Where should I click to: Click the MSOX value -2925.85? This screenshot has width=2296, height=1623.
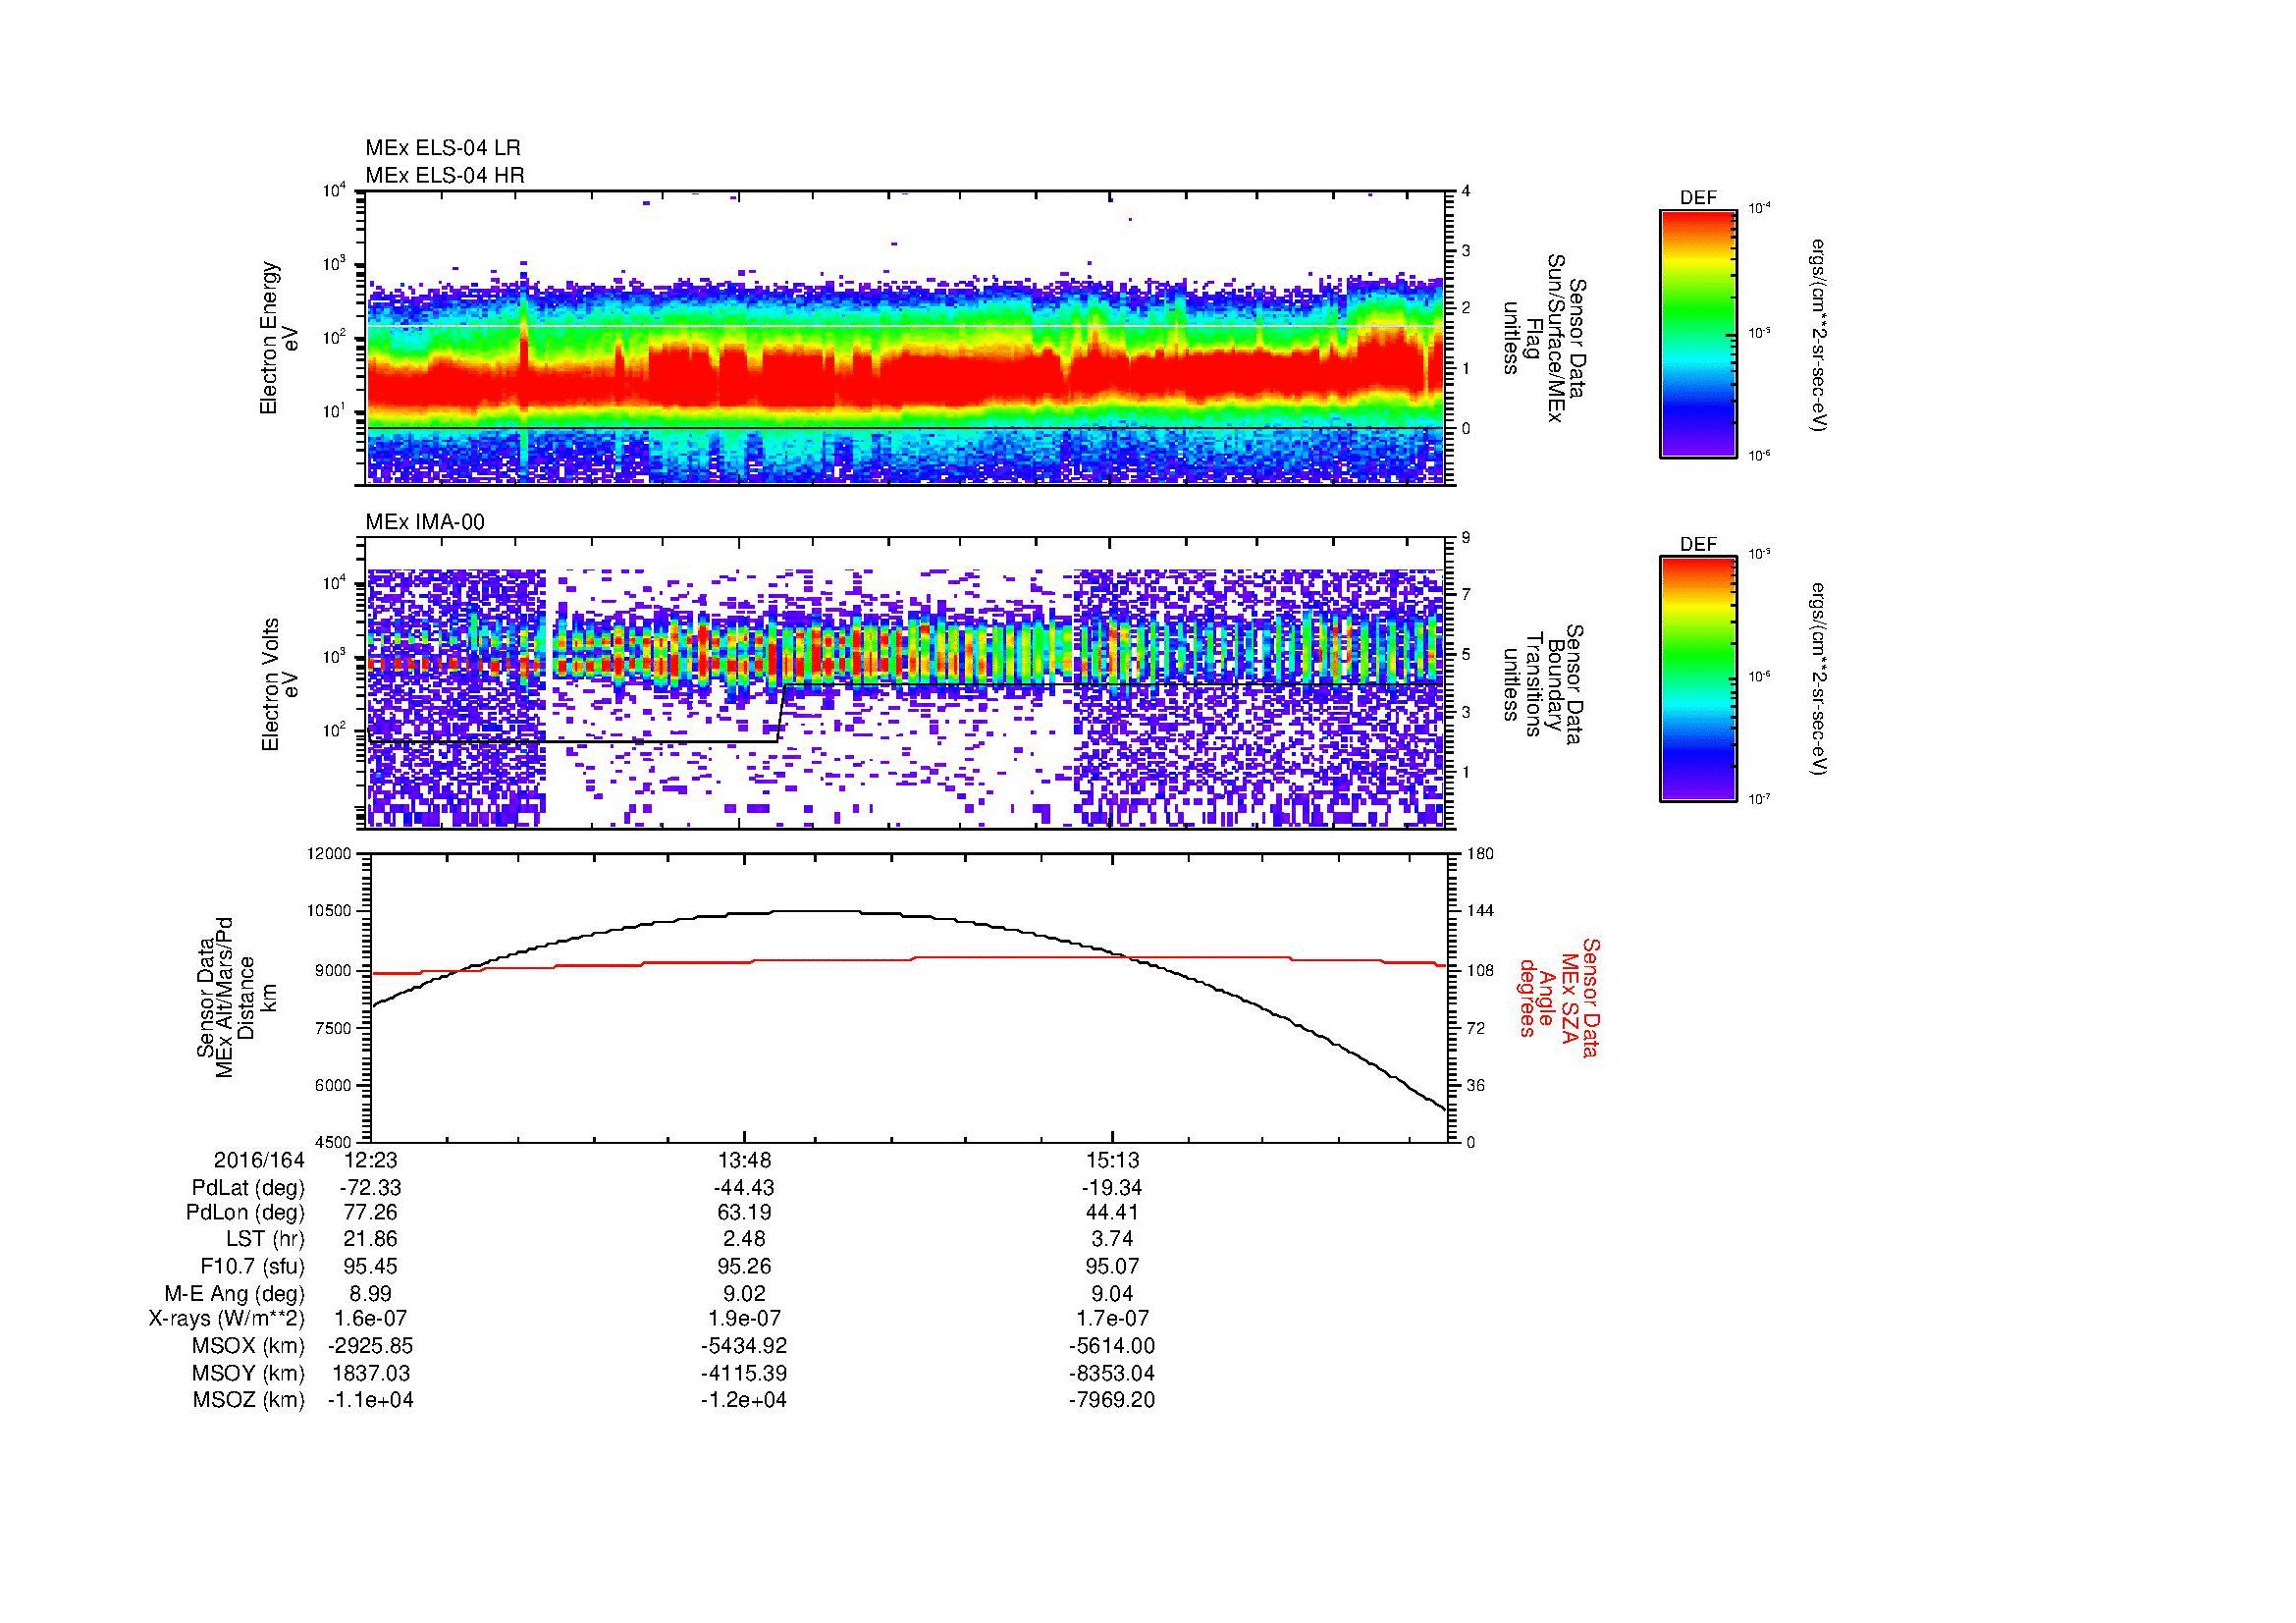pyautogui.click(x=369, y=1346)
